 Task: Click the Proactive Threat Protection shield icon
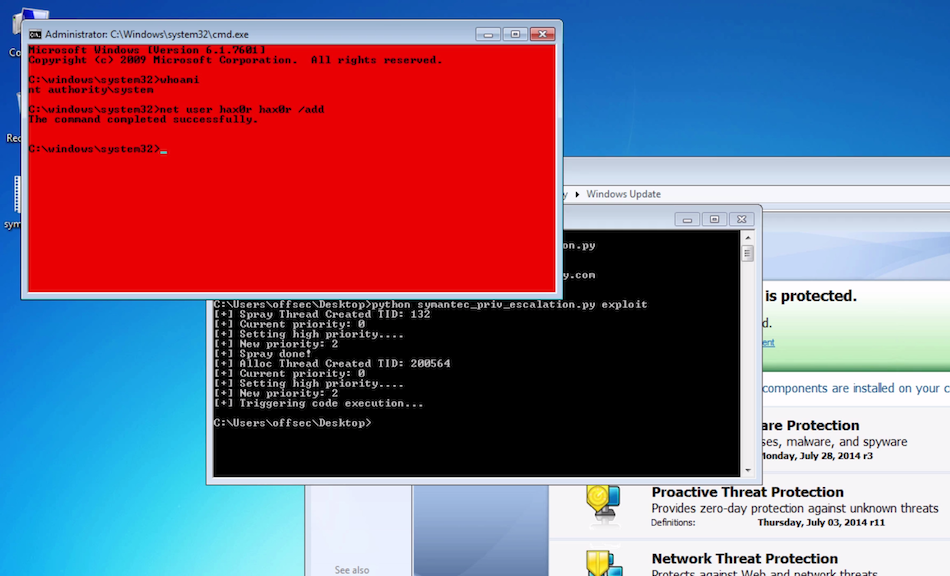(x=603, y=504)
